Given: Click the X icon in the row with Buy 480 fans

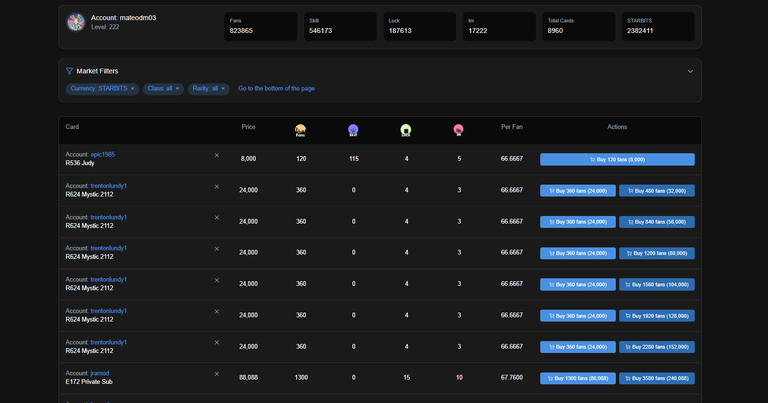Looking at the screenshot, I should point(216,187).
